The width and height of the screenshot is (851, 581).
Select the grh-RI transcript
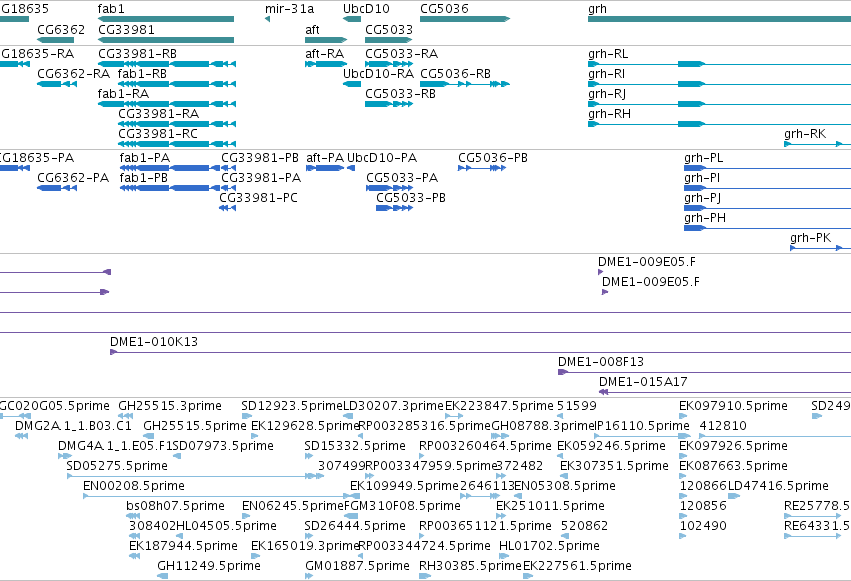[719, 84]
